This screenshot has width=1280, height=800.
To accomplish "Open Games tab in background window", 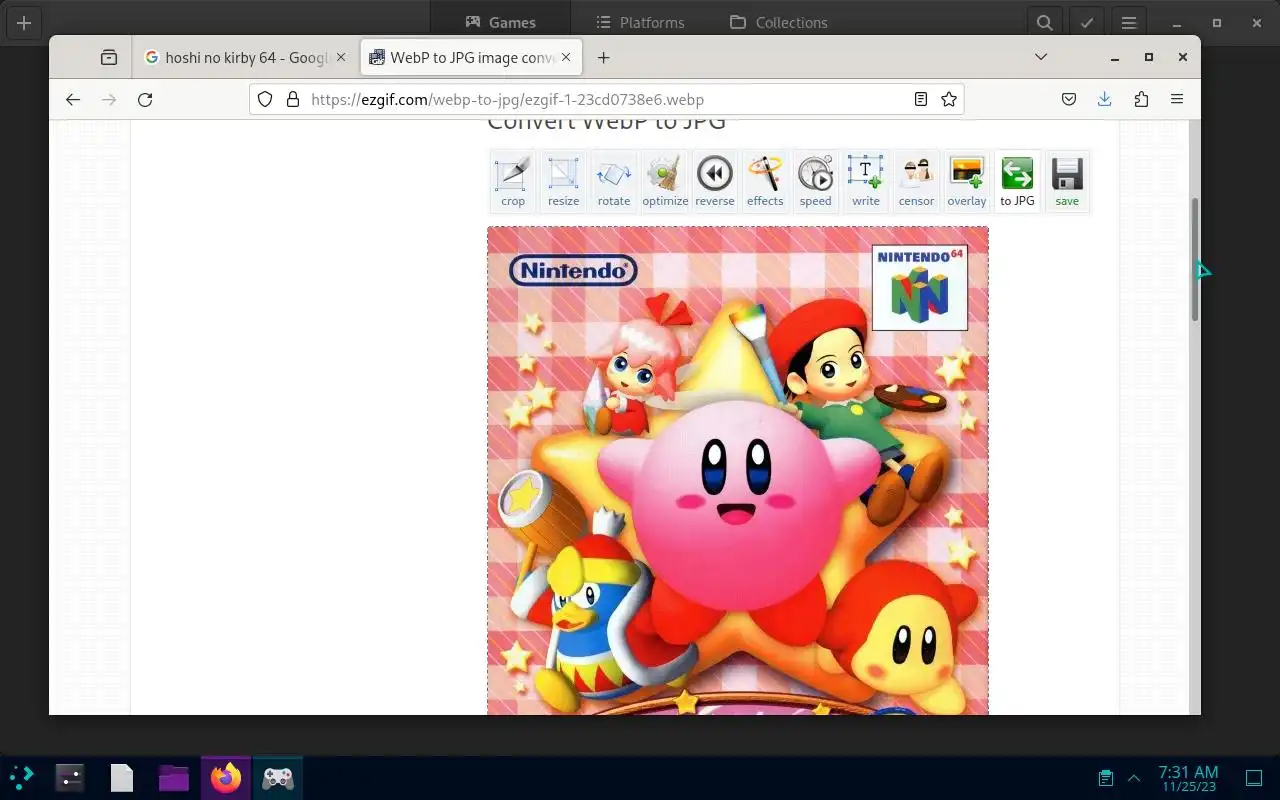I will [500, 22].
